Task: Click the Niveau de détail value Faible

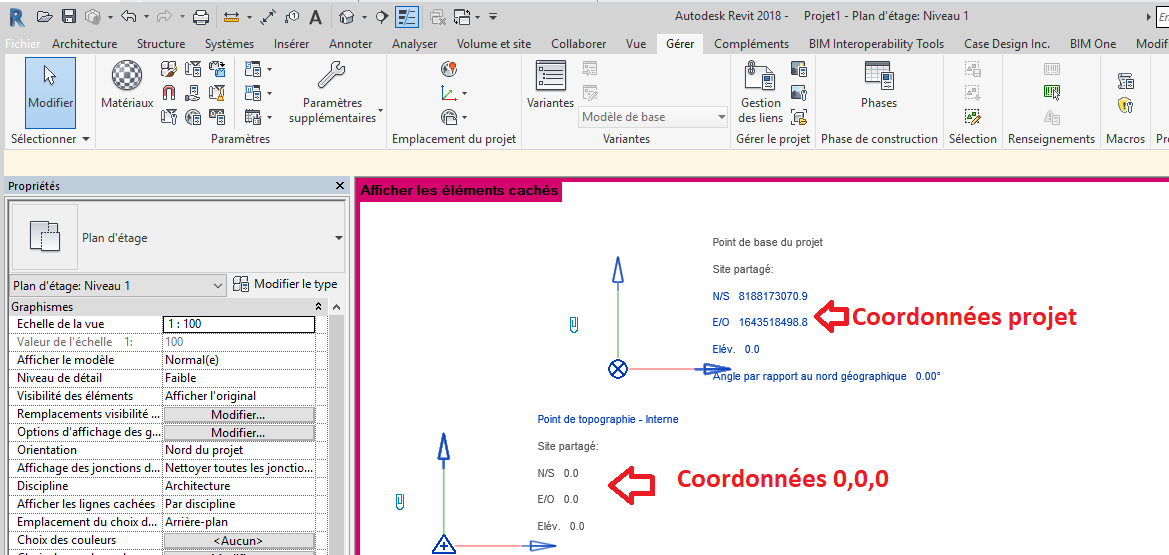Action: (239, 377)
